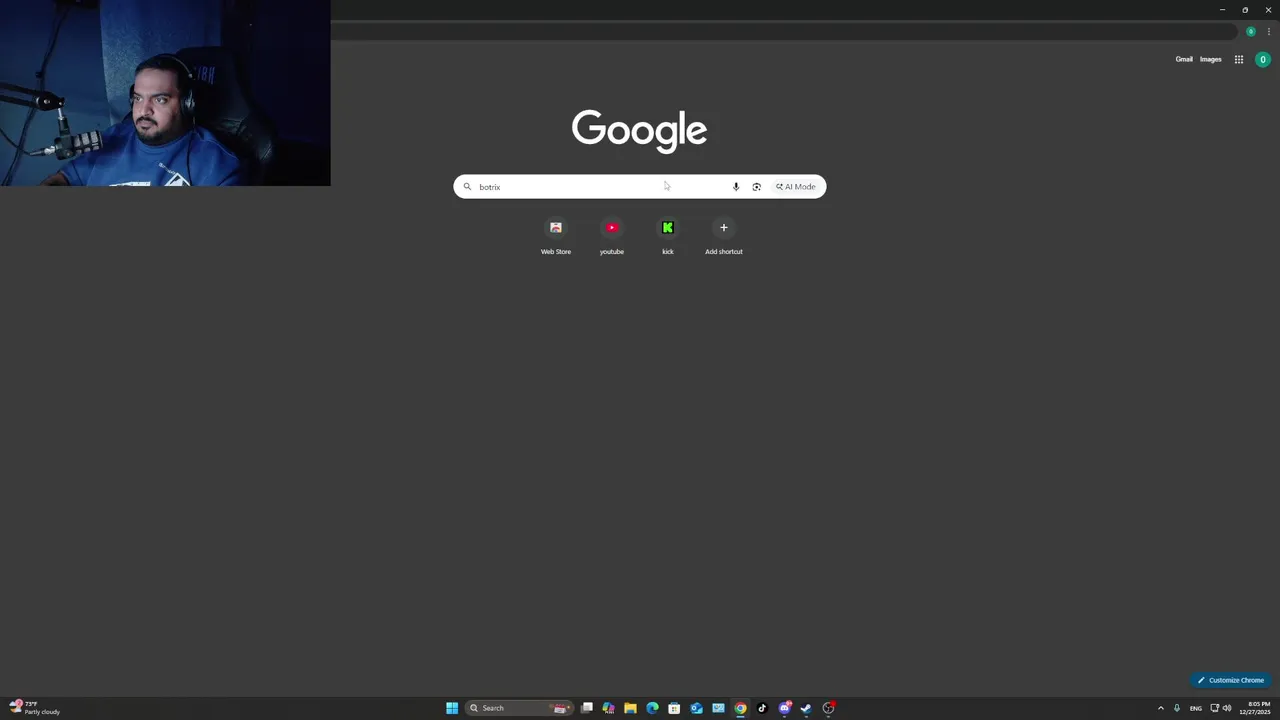This screenshot has width=1280, height=720.
Task: Open Discord from the taskbar
Action: click(785, 708)
